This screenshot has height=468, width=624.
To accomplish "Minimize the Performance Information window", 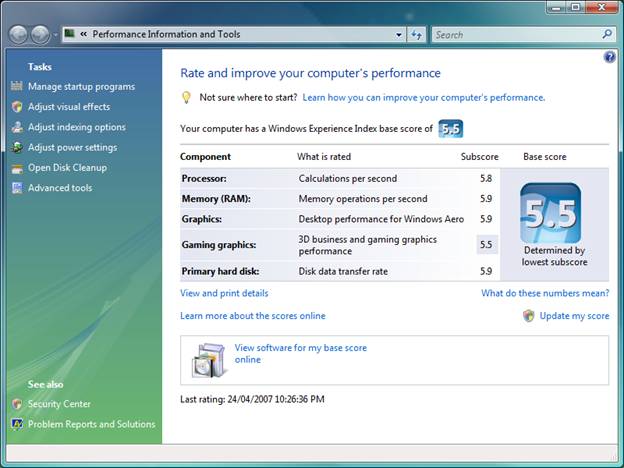I will [x=556, y=7].
